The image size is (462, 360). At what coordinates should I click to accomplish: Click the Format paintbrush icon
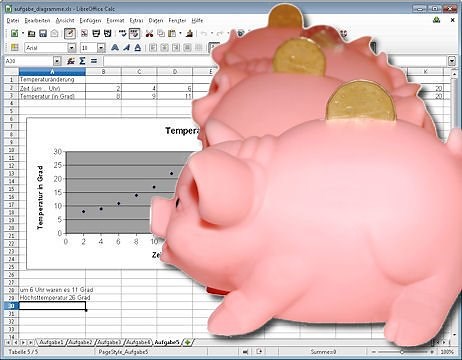(x=189, y=33)
